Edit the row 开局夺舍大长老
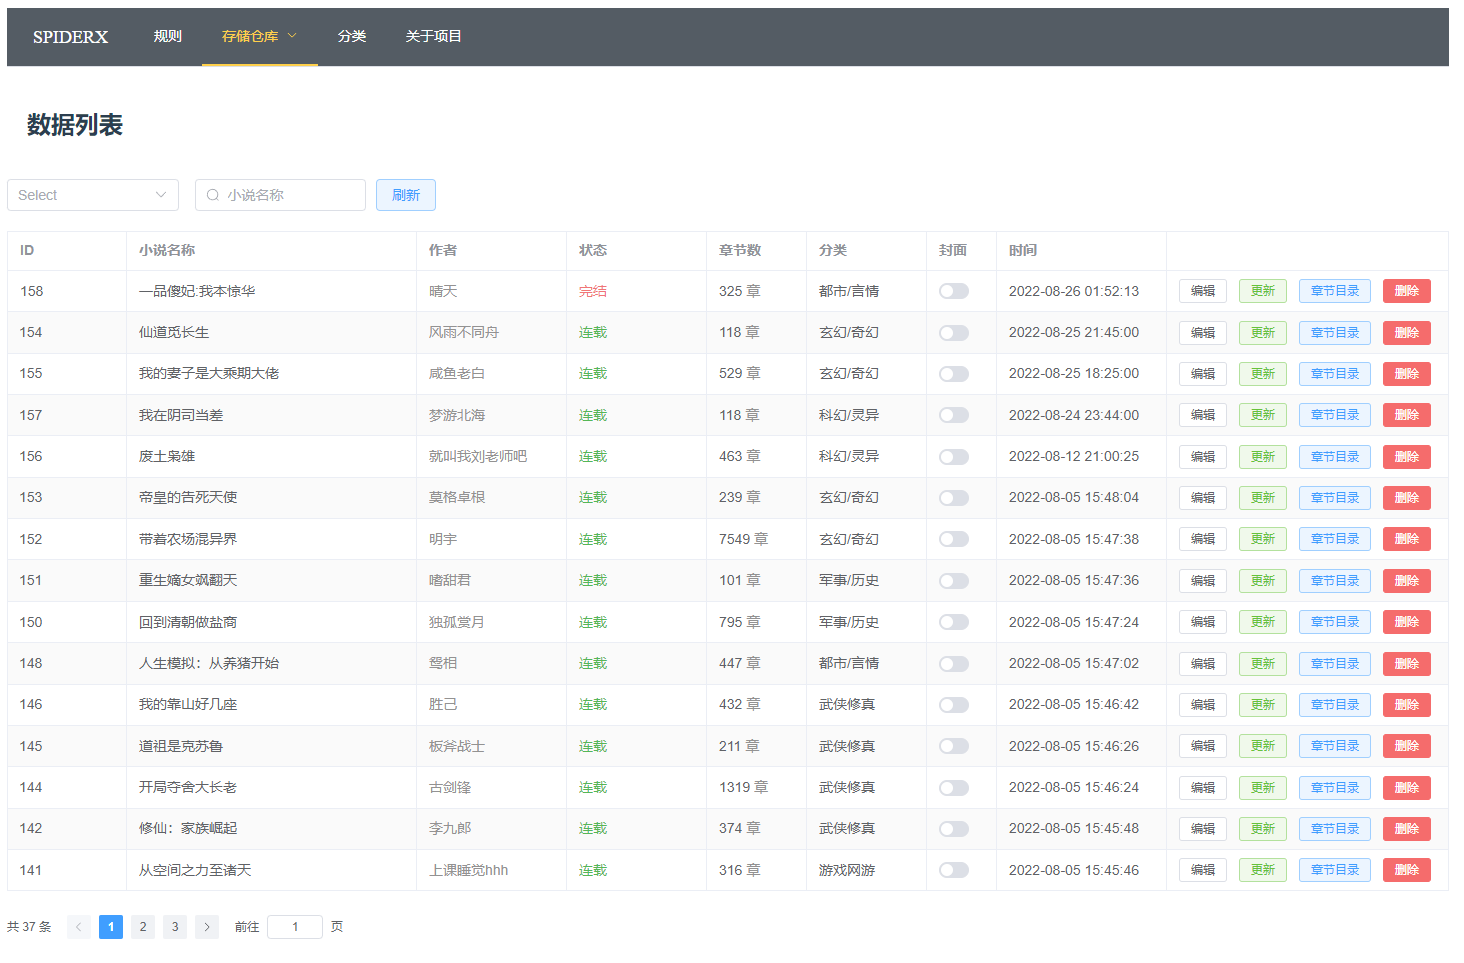The width and height of the screenshot is (1464, 963). (x=1203, y=788)
